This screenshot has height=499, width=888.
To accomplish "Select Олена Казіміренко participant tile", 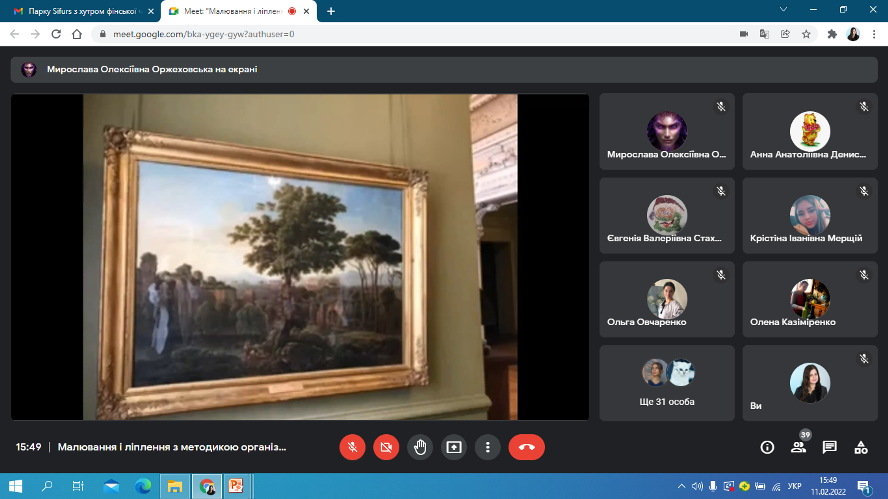I will point(810,299).
